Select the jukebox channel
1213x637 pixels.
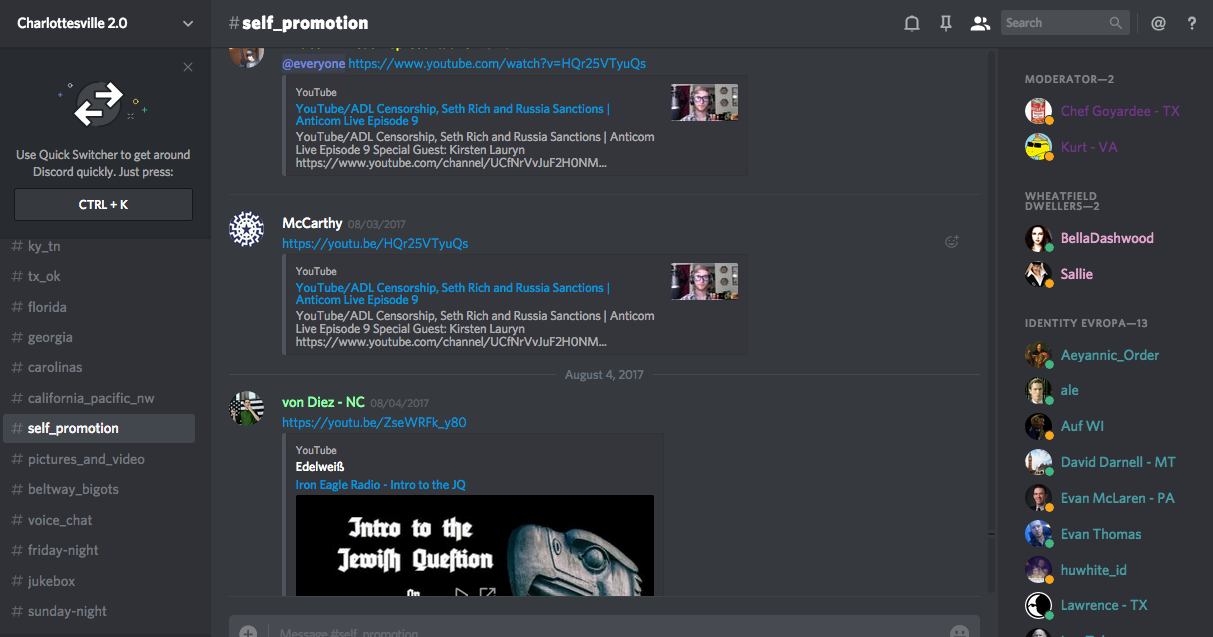(51, 581)
